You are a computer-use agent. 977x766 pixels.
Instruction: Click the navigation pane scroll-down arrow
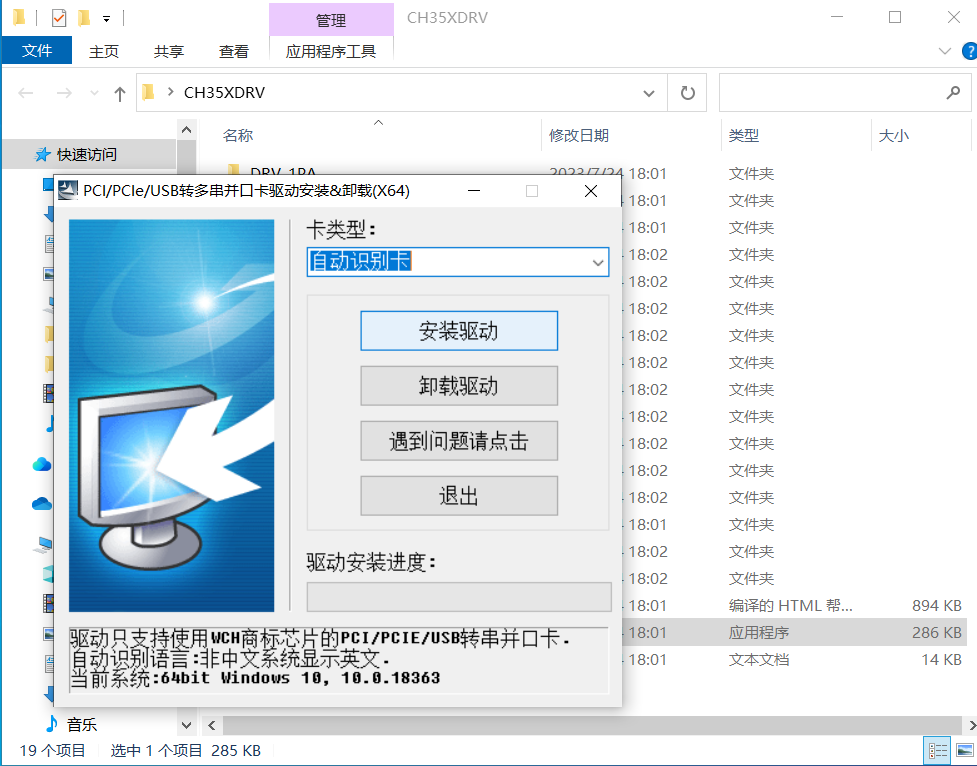tap(186, 725)
